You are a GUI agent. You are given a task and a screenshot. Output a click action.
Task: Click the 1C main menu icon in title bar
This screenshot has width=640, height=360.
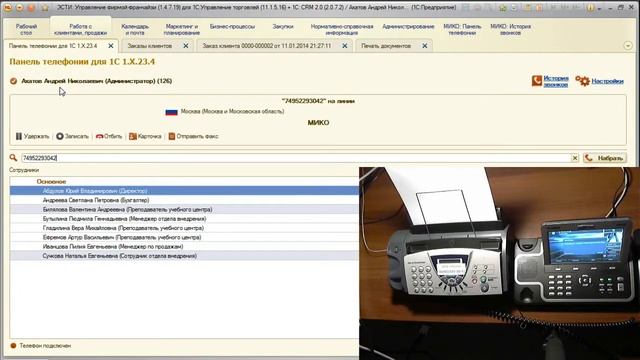click(8, 7)
